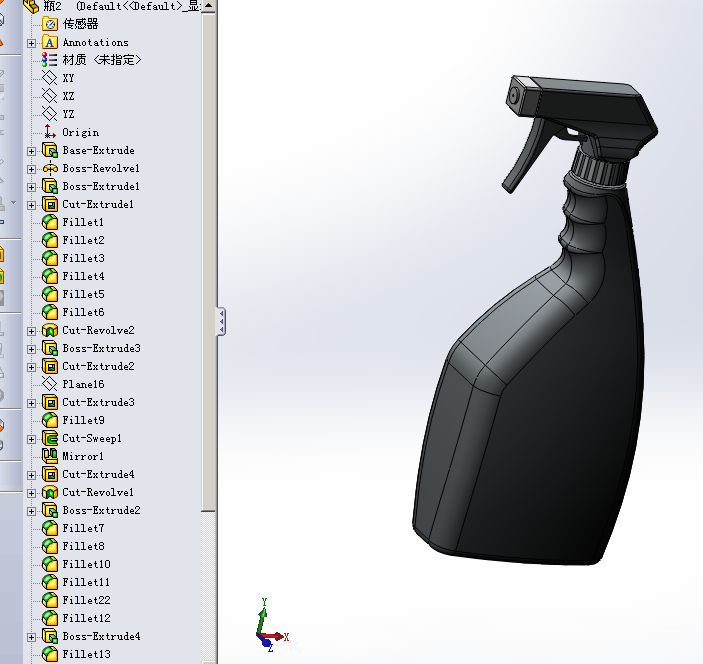Click the feature tree vertical scrollbar thumb
Screen dimensions: 703x664
[208, 262]
